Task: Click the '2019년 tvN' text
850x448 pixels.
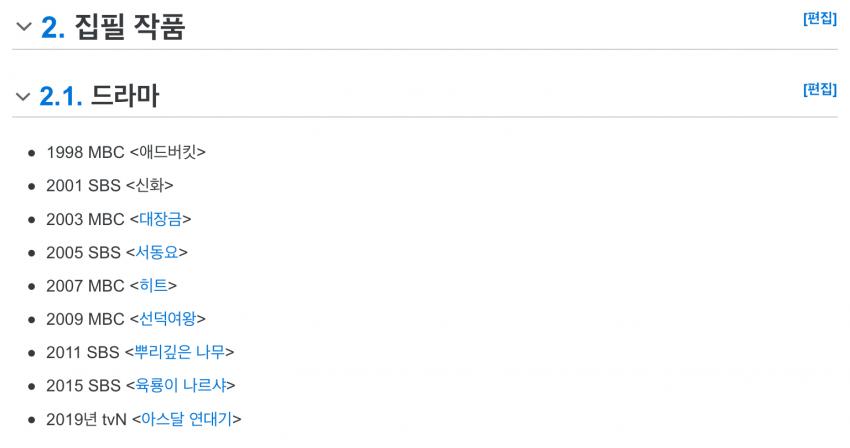Action: pyautogui.click(x=86, y=419)
